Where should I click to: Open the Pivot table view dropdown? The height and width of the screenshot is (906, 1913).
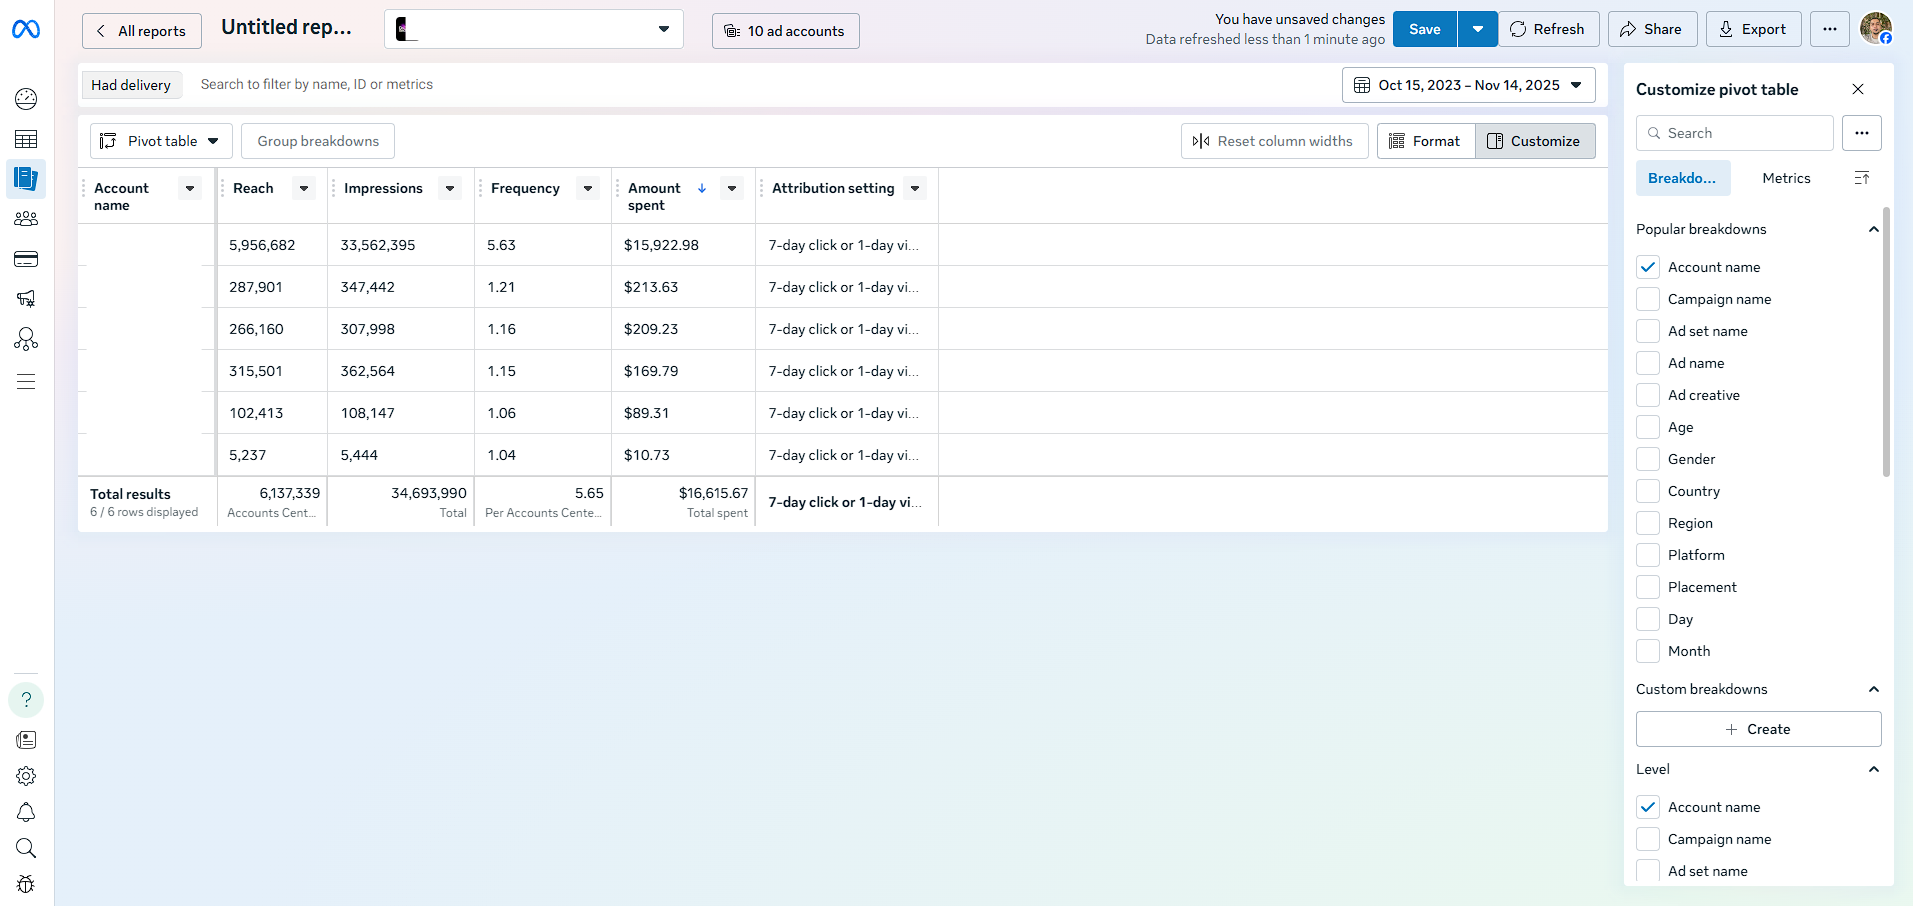pyautogui.click(x=161, y=141)
